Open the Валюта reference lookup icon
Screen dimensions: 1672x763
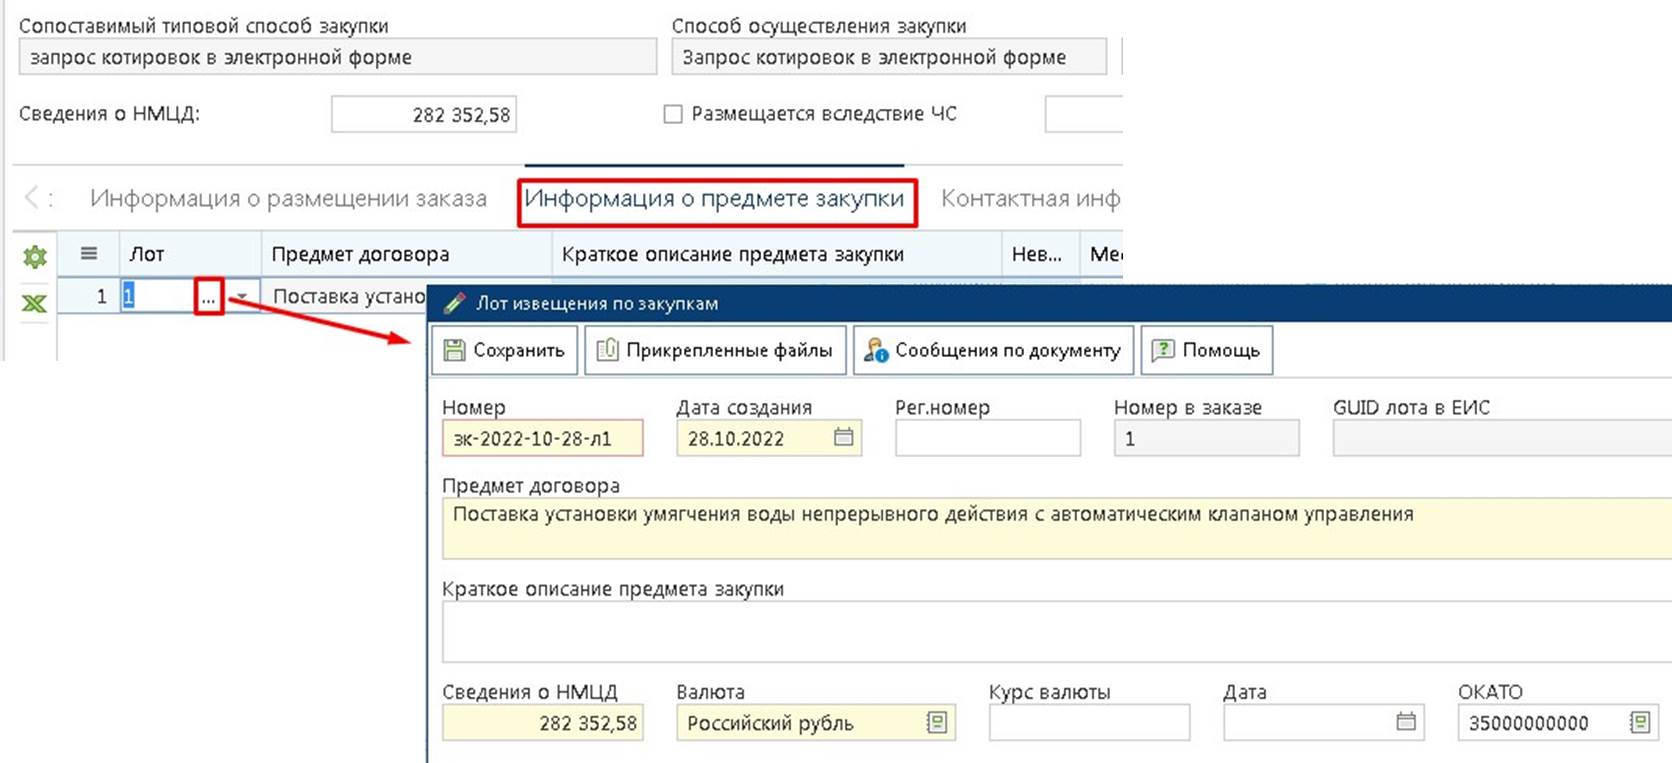click(x=937, y=722)
